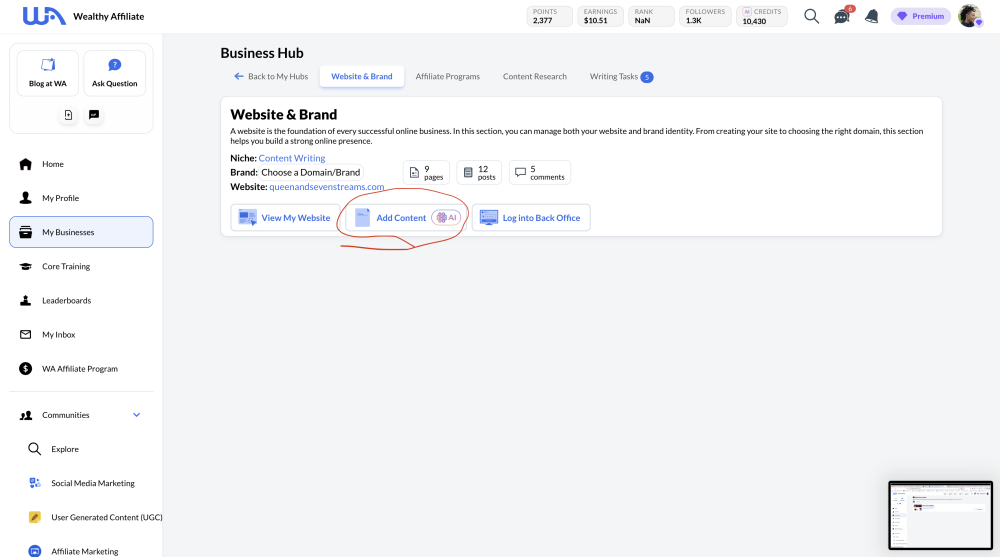The image size is (1000, 557).
Task: Switch to Content Research tab
Action: (x=534, y=77)
